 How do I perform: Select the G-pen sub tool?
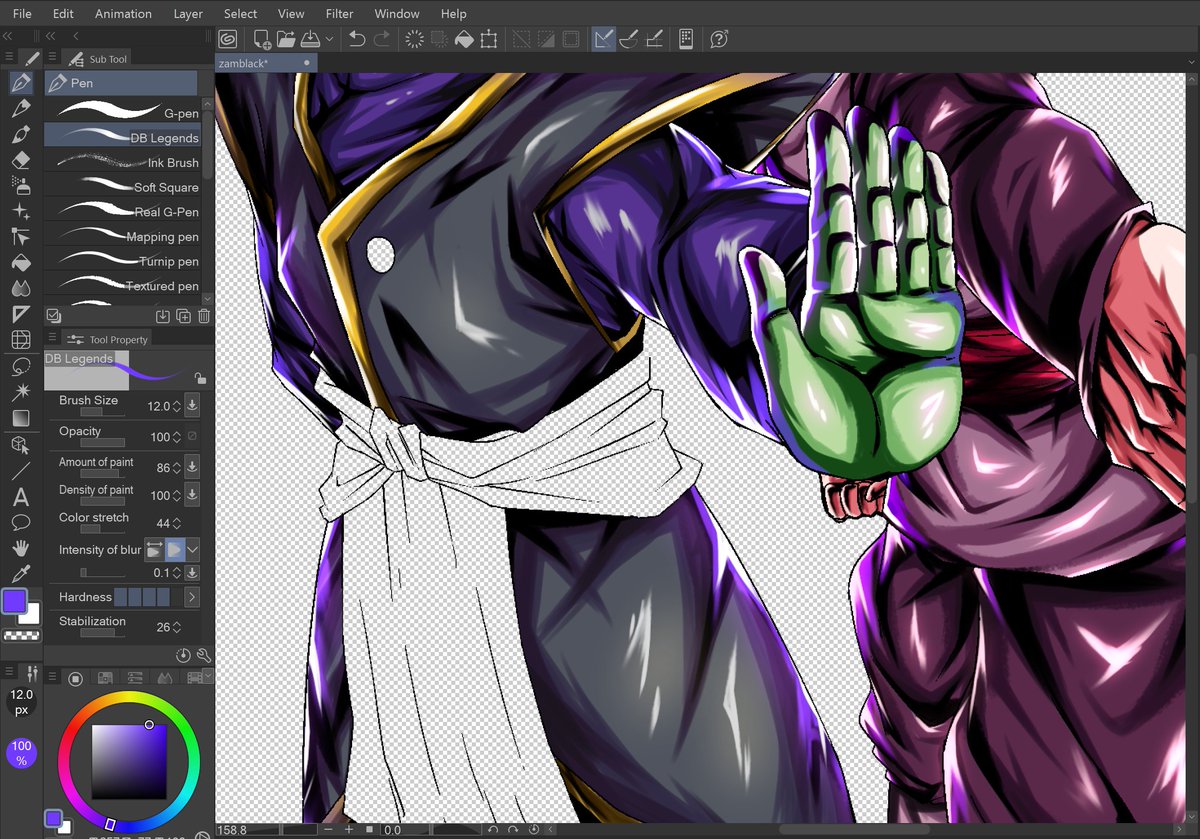123,113
